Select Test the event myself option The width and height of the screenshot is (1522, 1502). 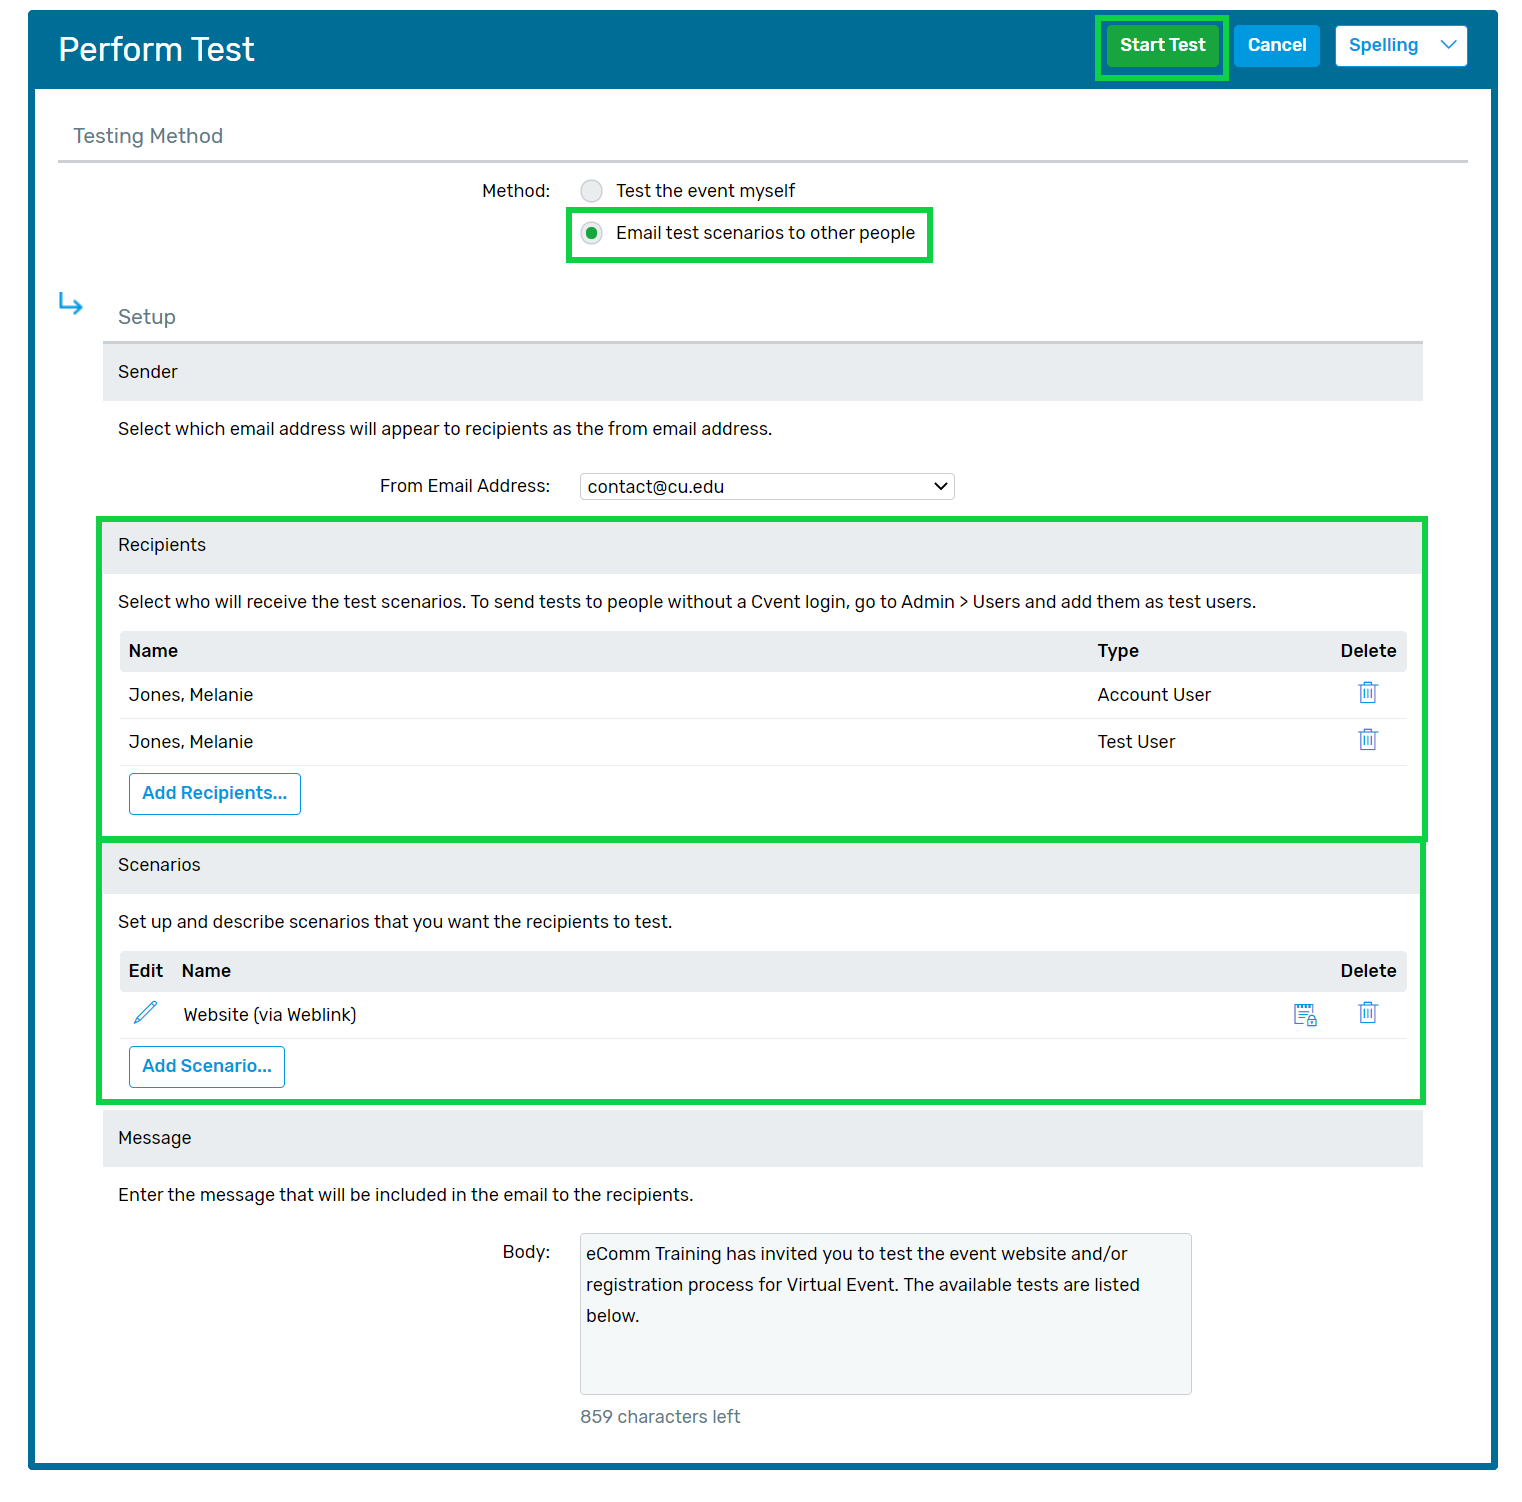tap(592, 191)
